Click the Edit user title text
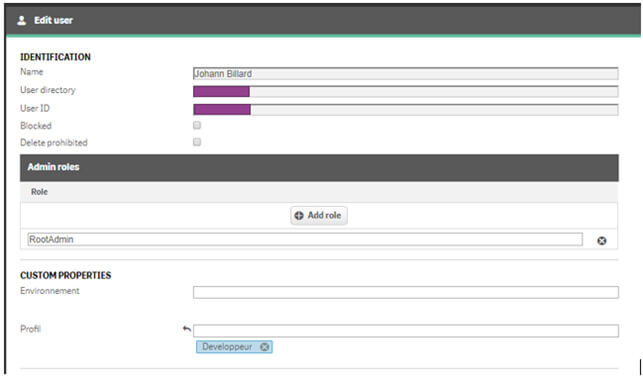This screenshot has width=643, height=382. (x=53, y=20)
